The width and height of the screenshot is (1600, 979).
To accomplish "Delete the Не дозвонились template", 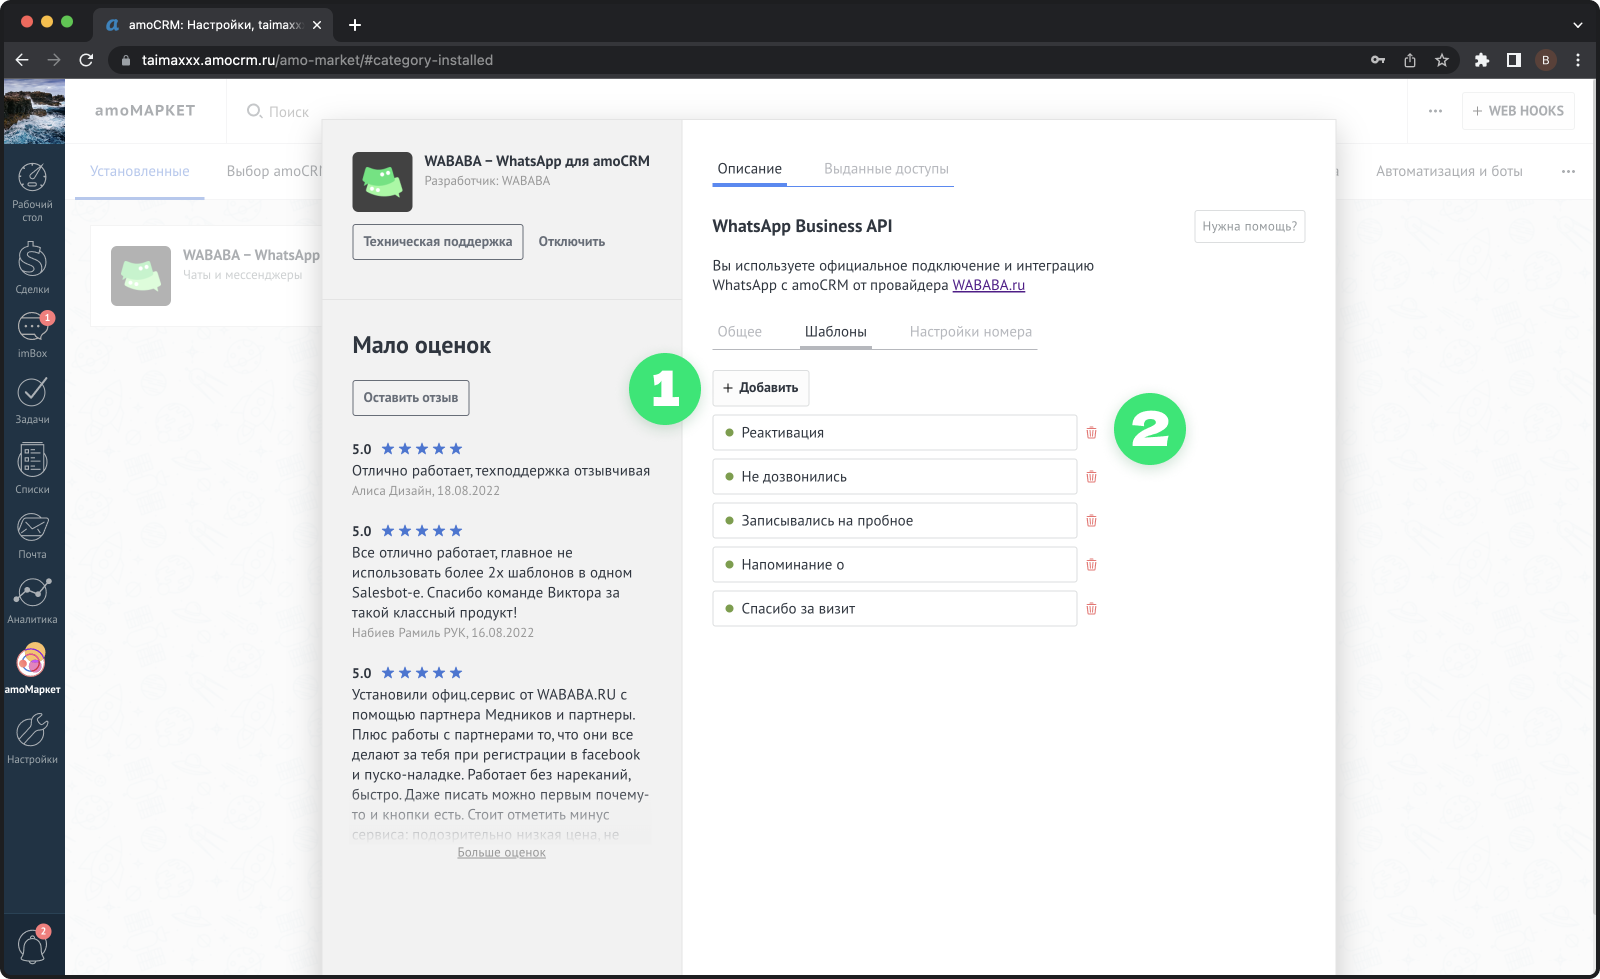I will [x=1091, y=477].
